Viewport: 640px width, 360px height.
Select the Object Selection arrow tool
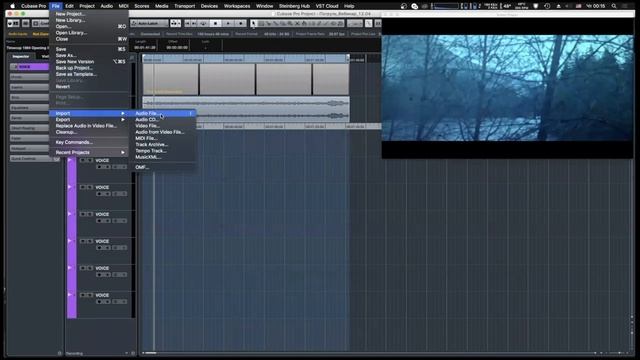click(253, 23)
